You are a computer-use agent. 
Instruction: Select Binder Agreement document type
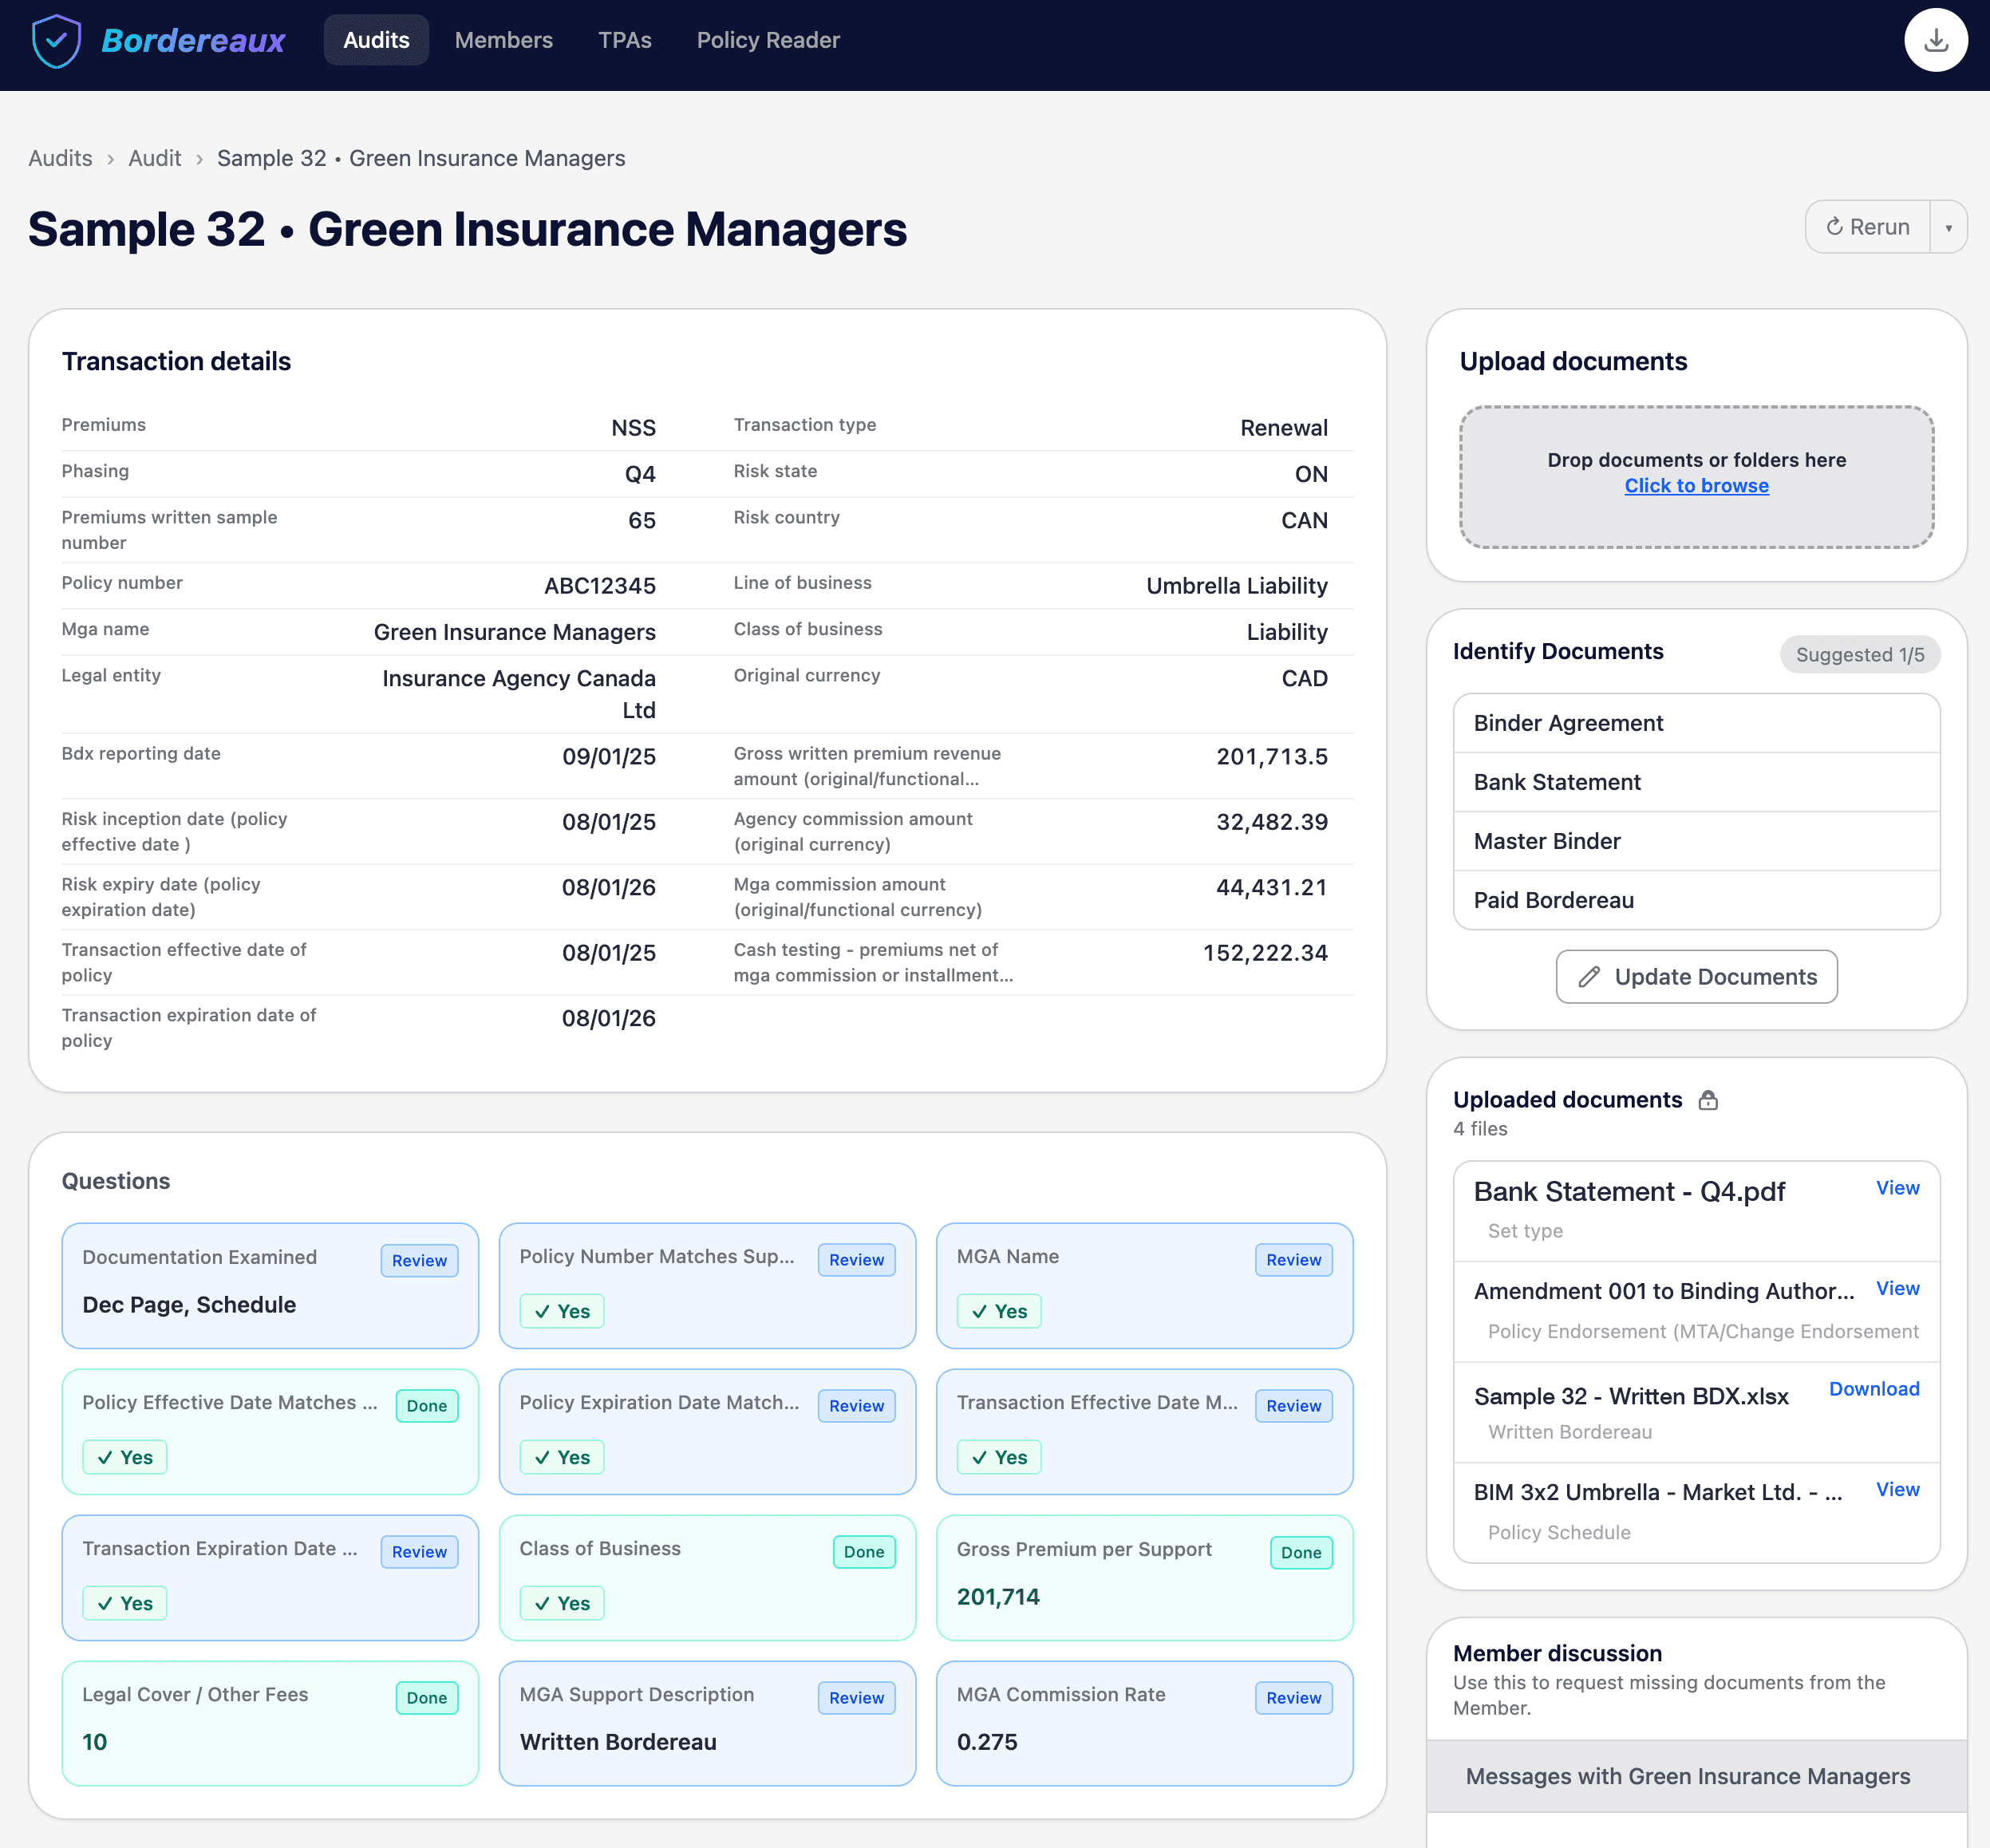coord(1696,723)
